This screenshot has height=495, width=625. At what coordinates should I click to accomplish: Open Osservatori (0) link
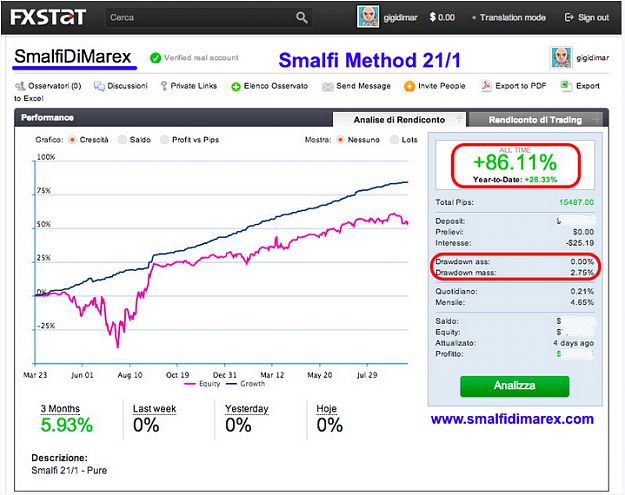[55, 86]
